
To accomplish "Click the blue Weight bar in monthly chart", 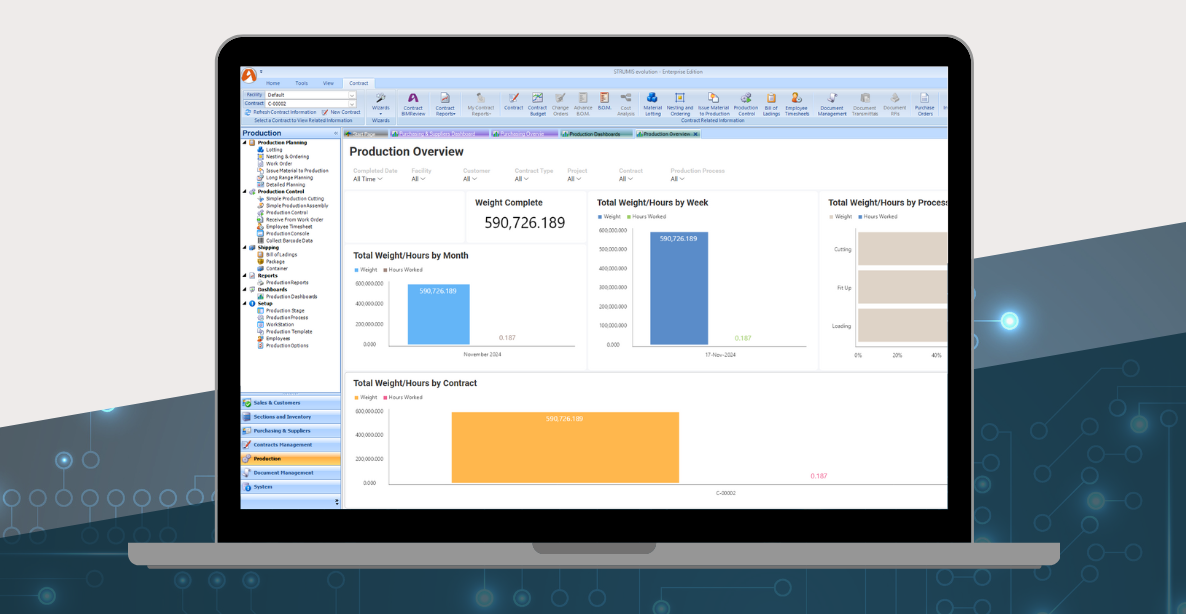I will [438, 314].
